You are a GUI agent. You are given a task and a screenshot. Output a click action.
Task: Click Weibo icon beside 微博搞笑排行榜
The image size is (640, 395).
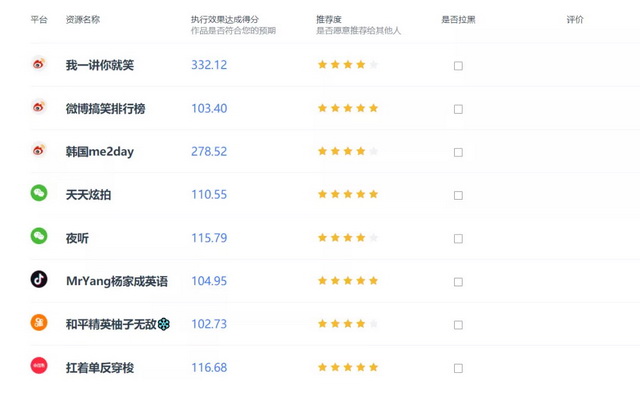(x=39, y=107)
